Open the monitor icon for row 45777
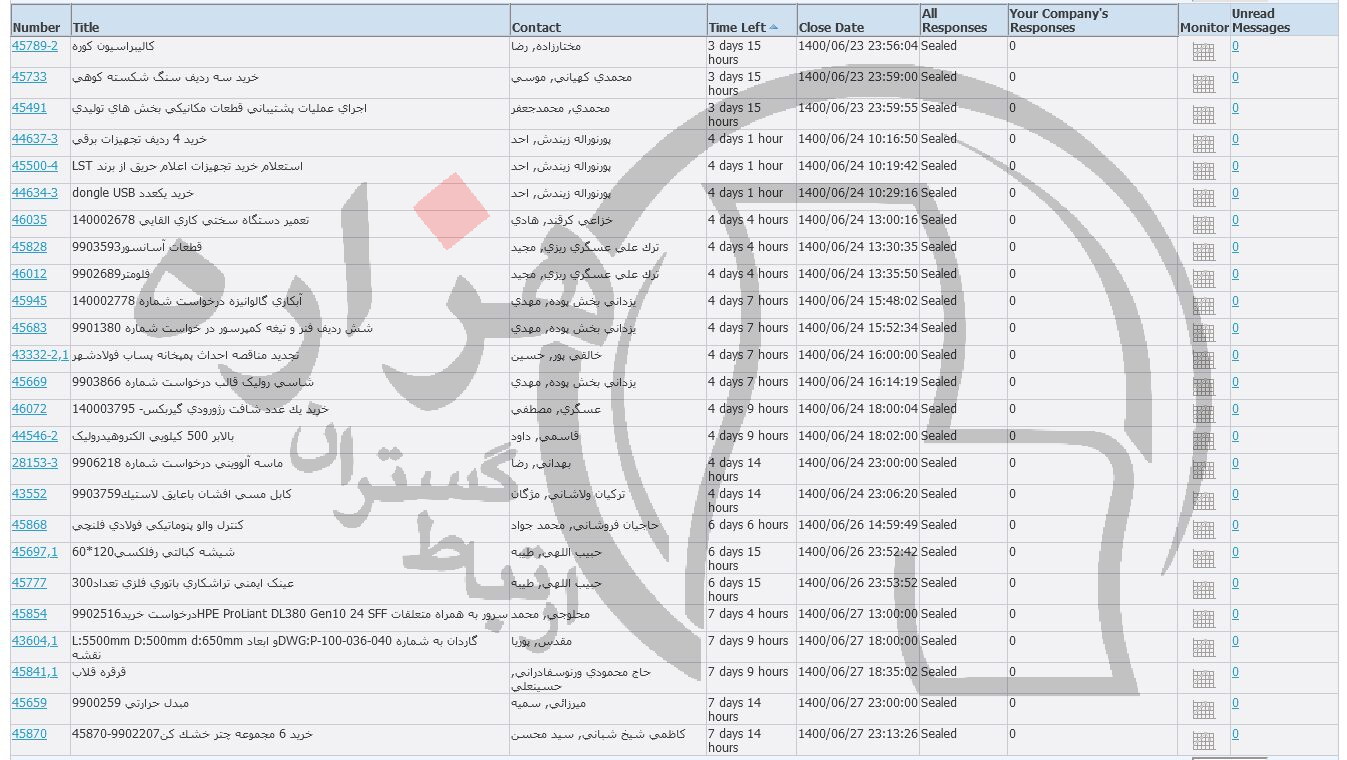This screenshot has width=1347, height=760. pyautogui.click(x=1203, y=590)
